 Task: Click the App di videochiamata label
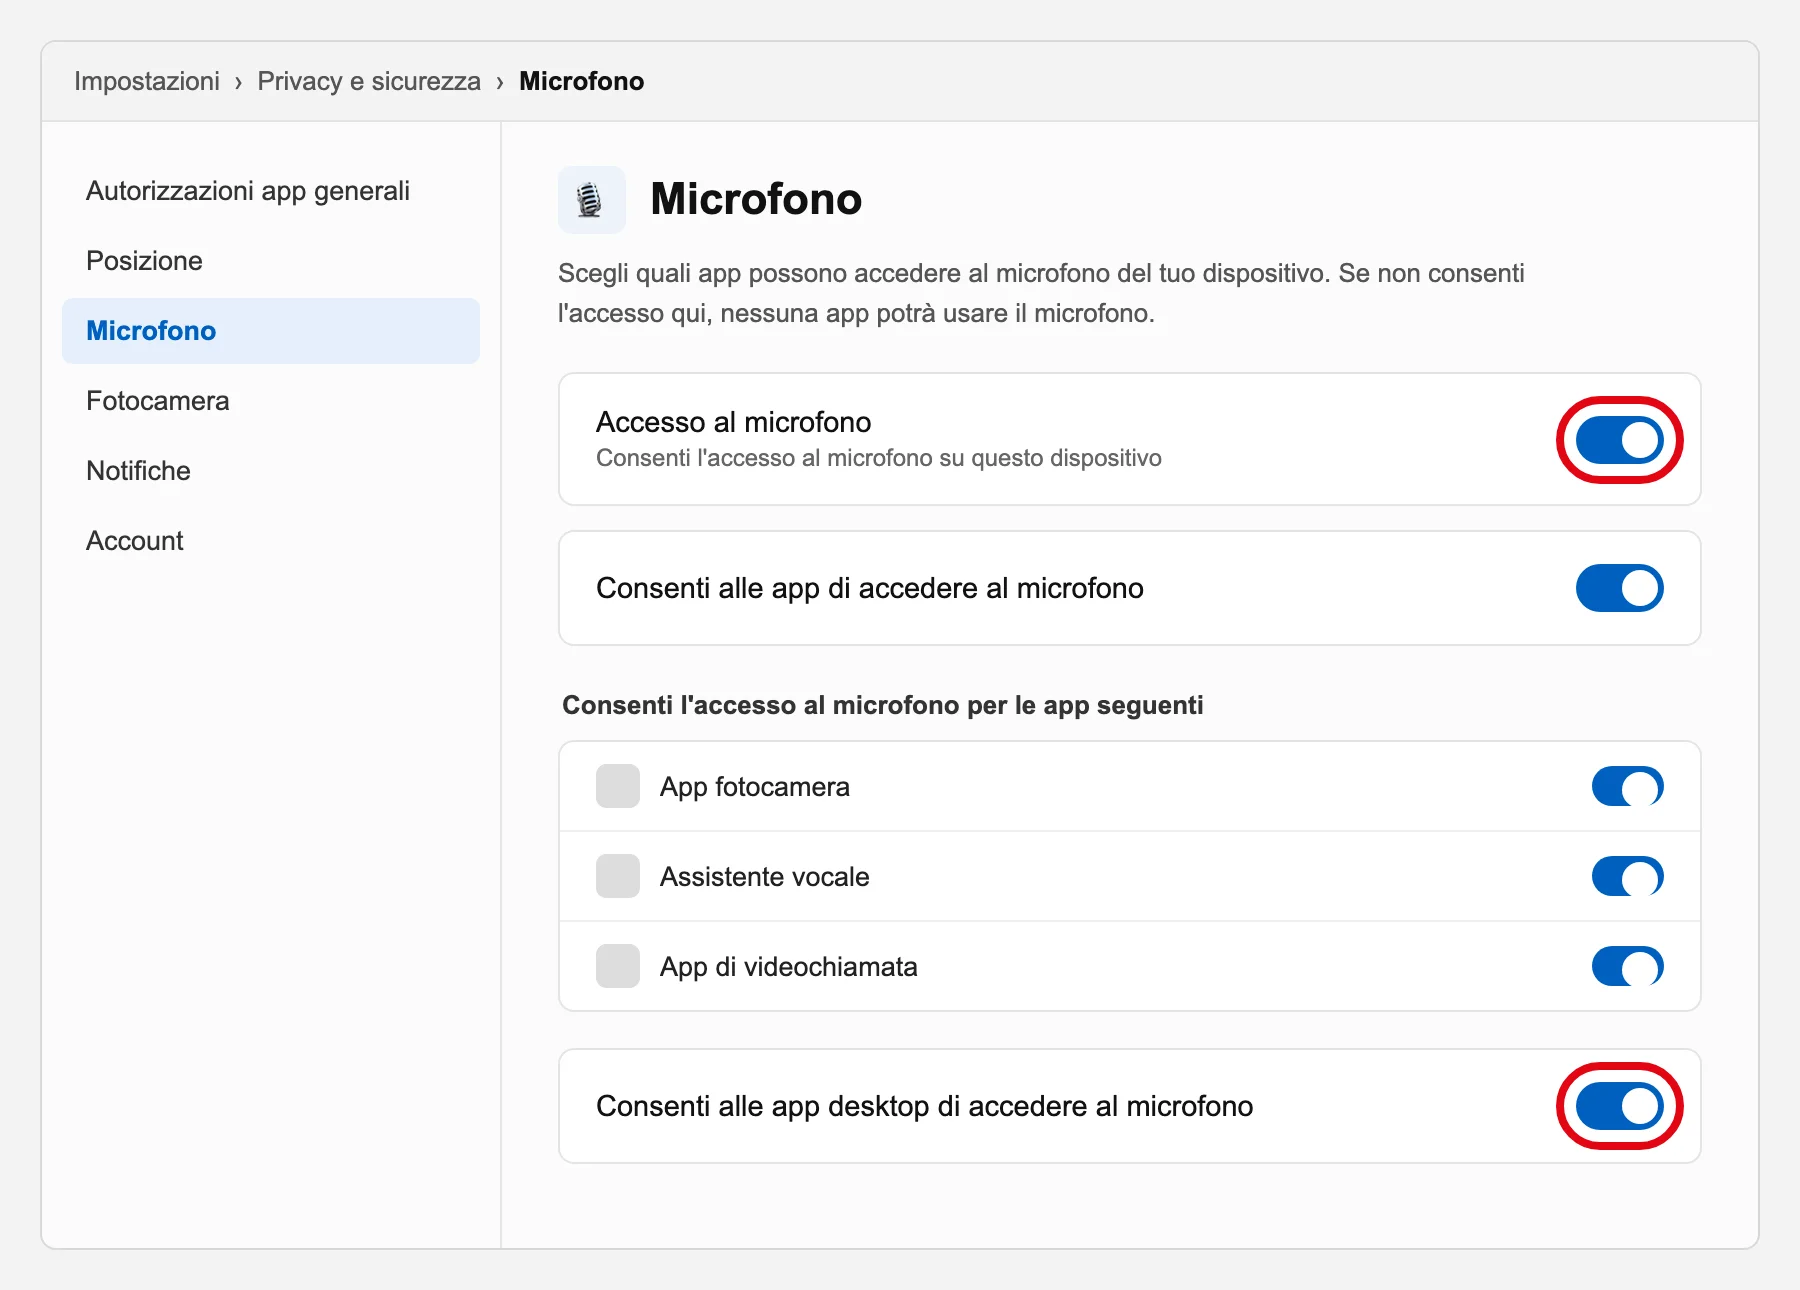point(789,967)
